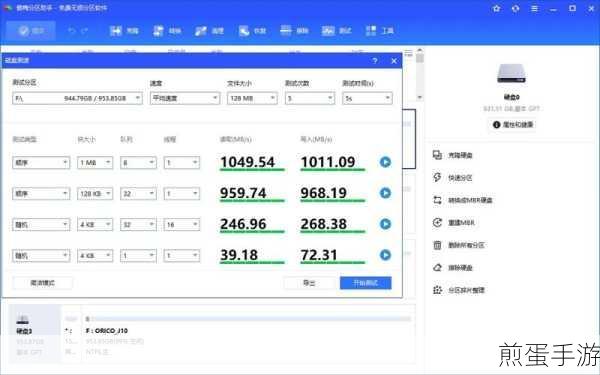
Task: Open the Tools grid menu in toolbar
Action: (x=379, y=31)
